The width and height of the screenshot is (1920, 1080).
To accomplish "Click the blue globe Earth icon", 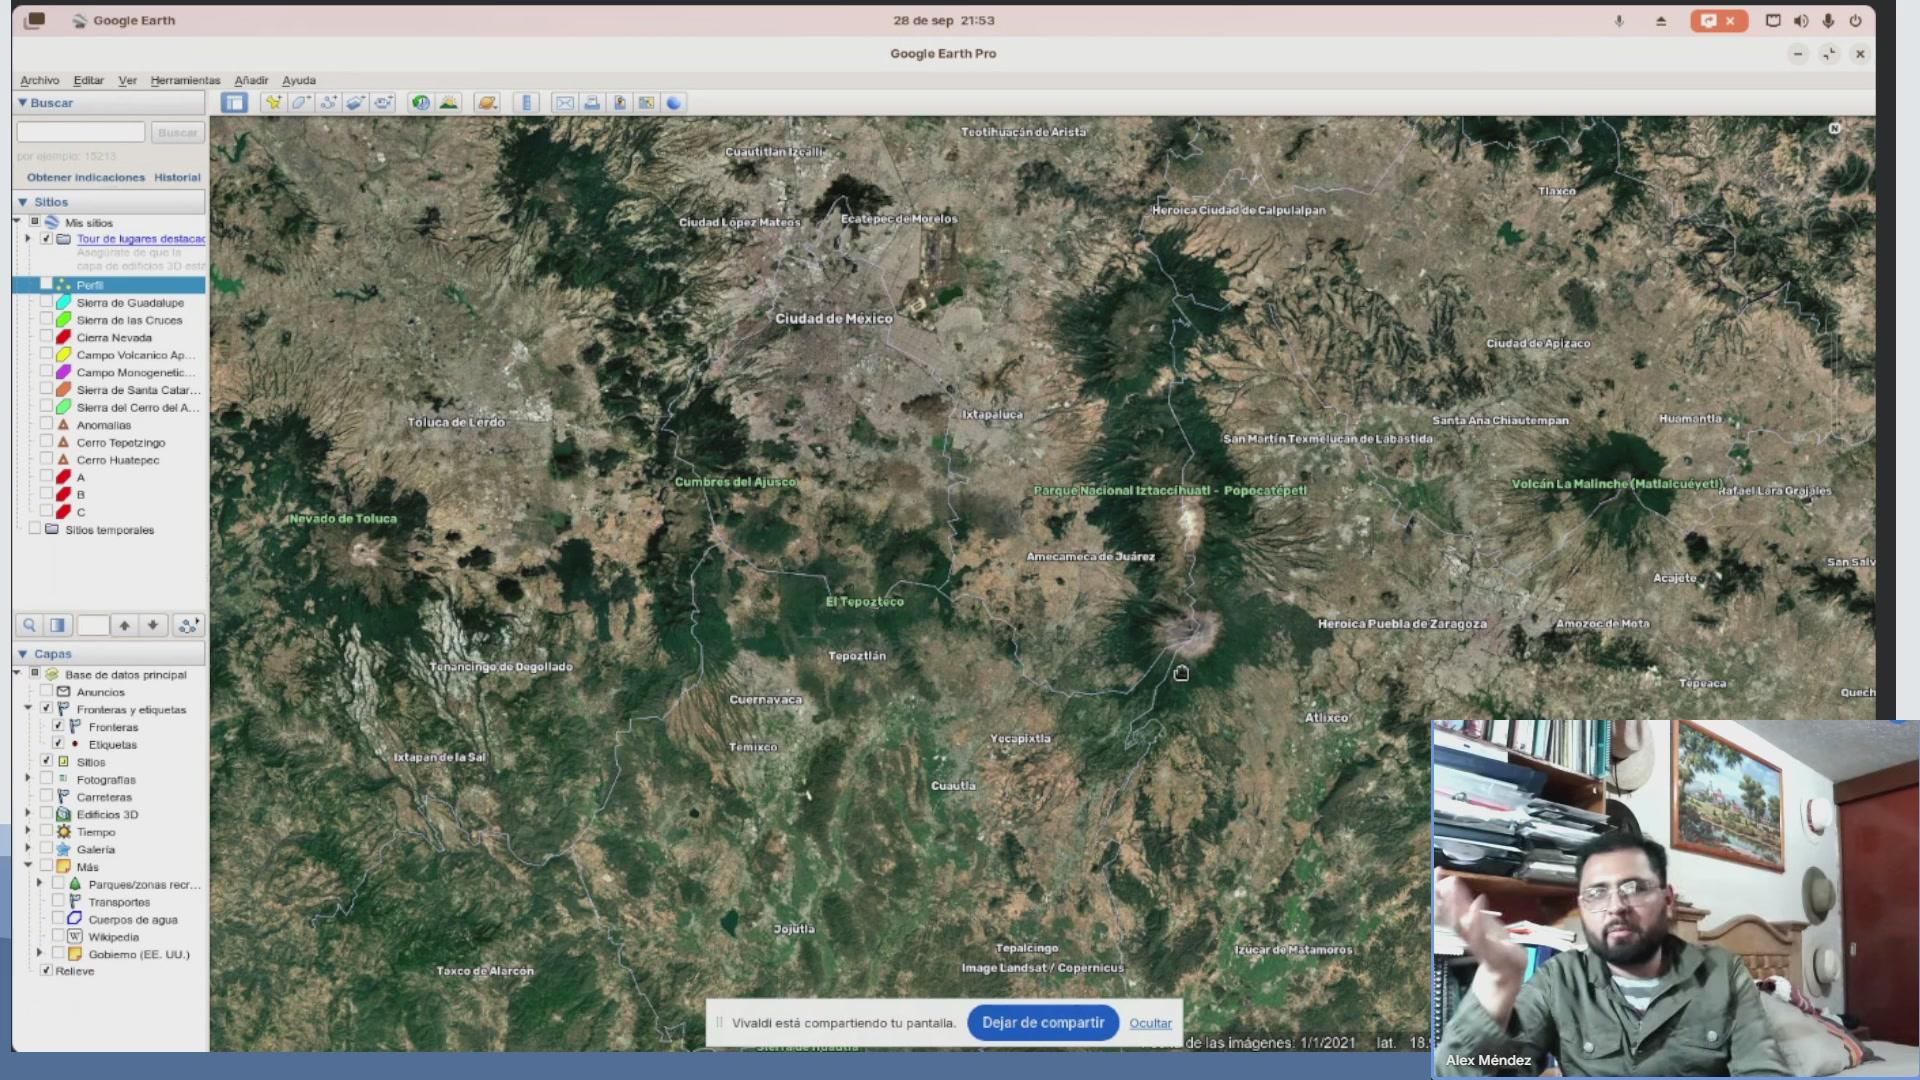I will click(x=674, y=103).
